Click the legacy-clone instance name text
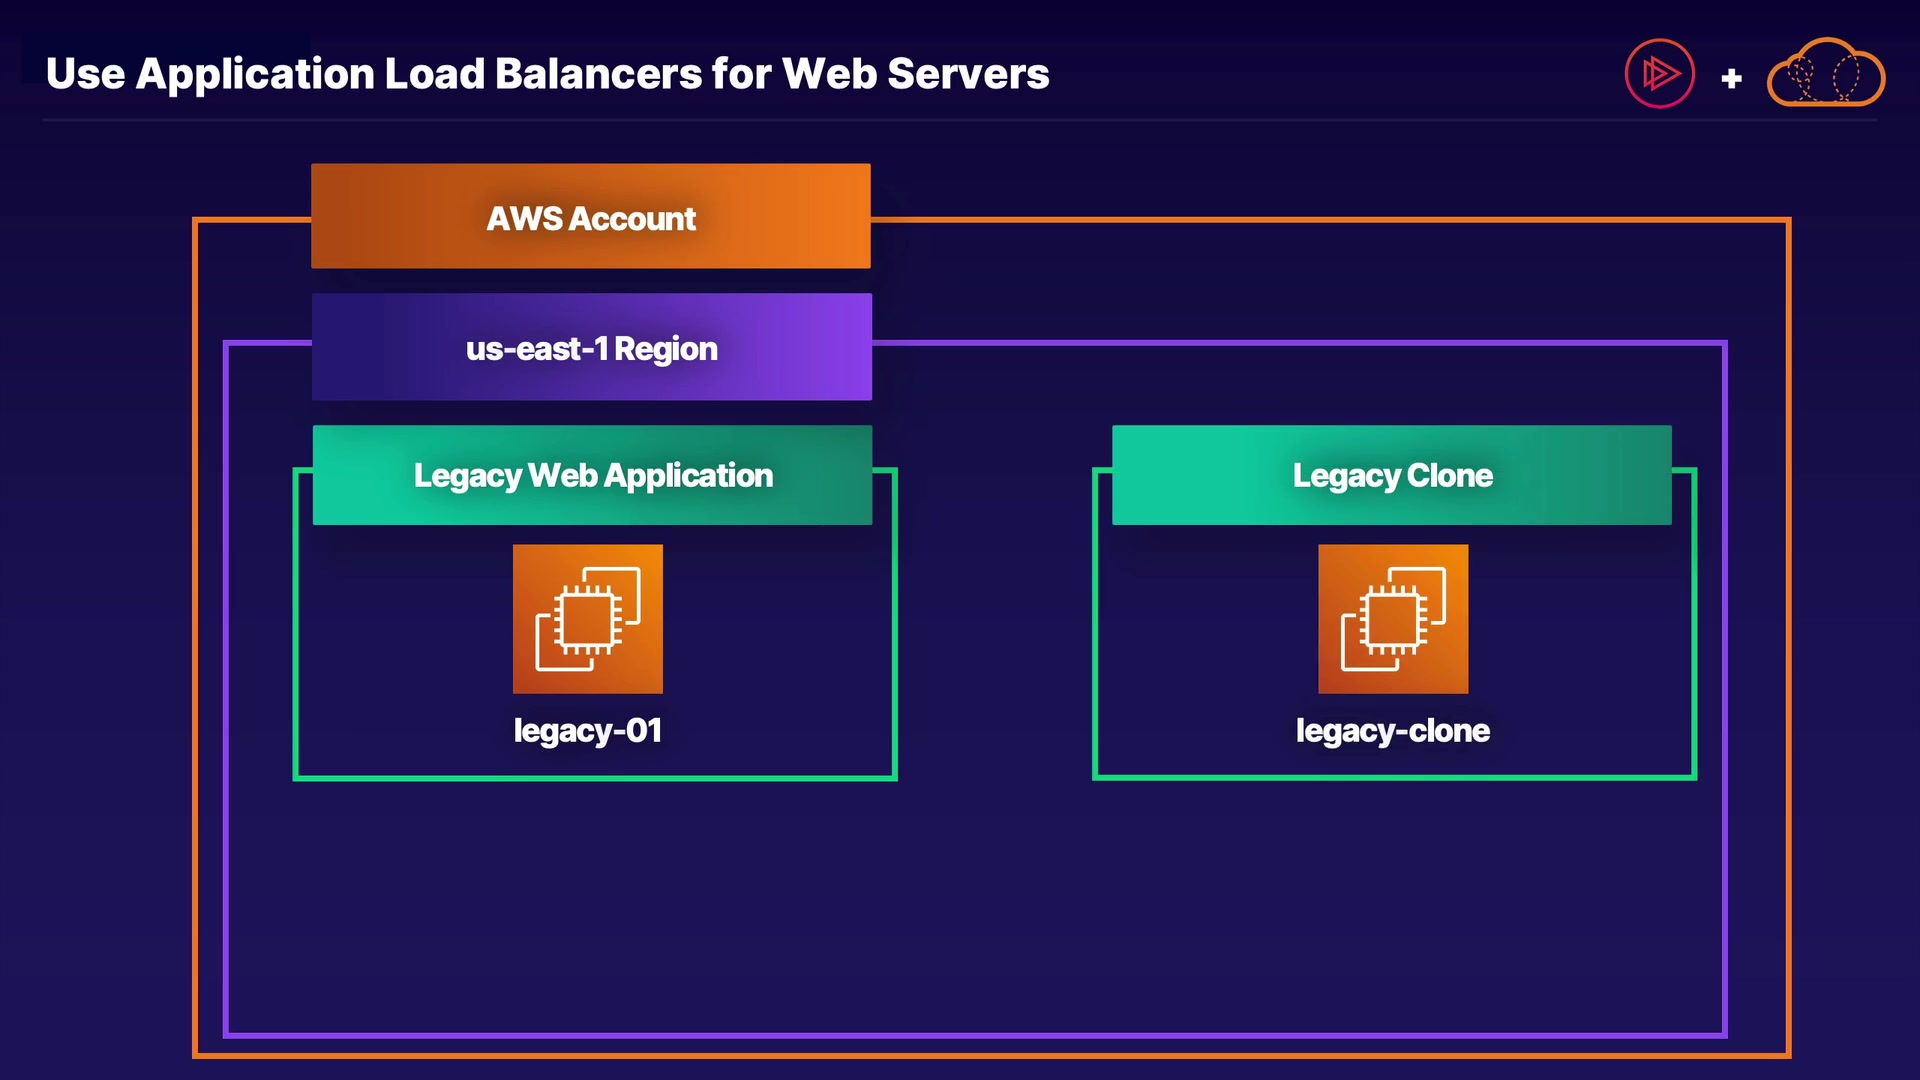The image size is (1920, 1080). click(1392, 731)
